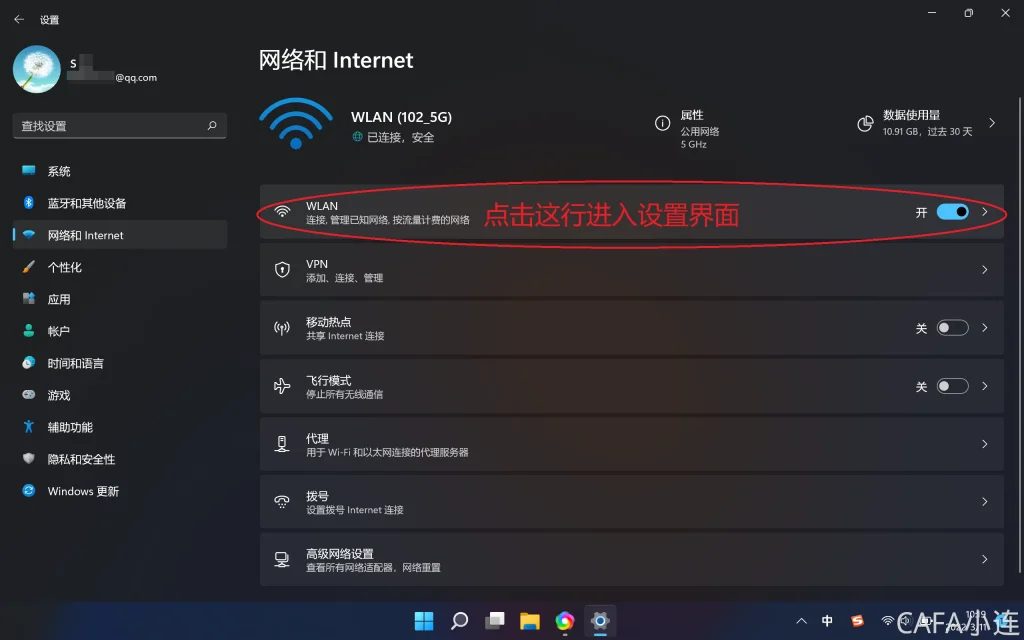This screenshot has height=640, width=1024.
Task: Turn off the WLAN toggle
Action: click(952, 212)
